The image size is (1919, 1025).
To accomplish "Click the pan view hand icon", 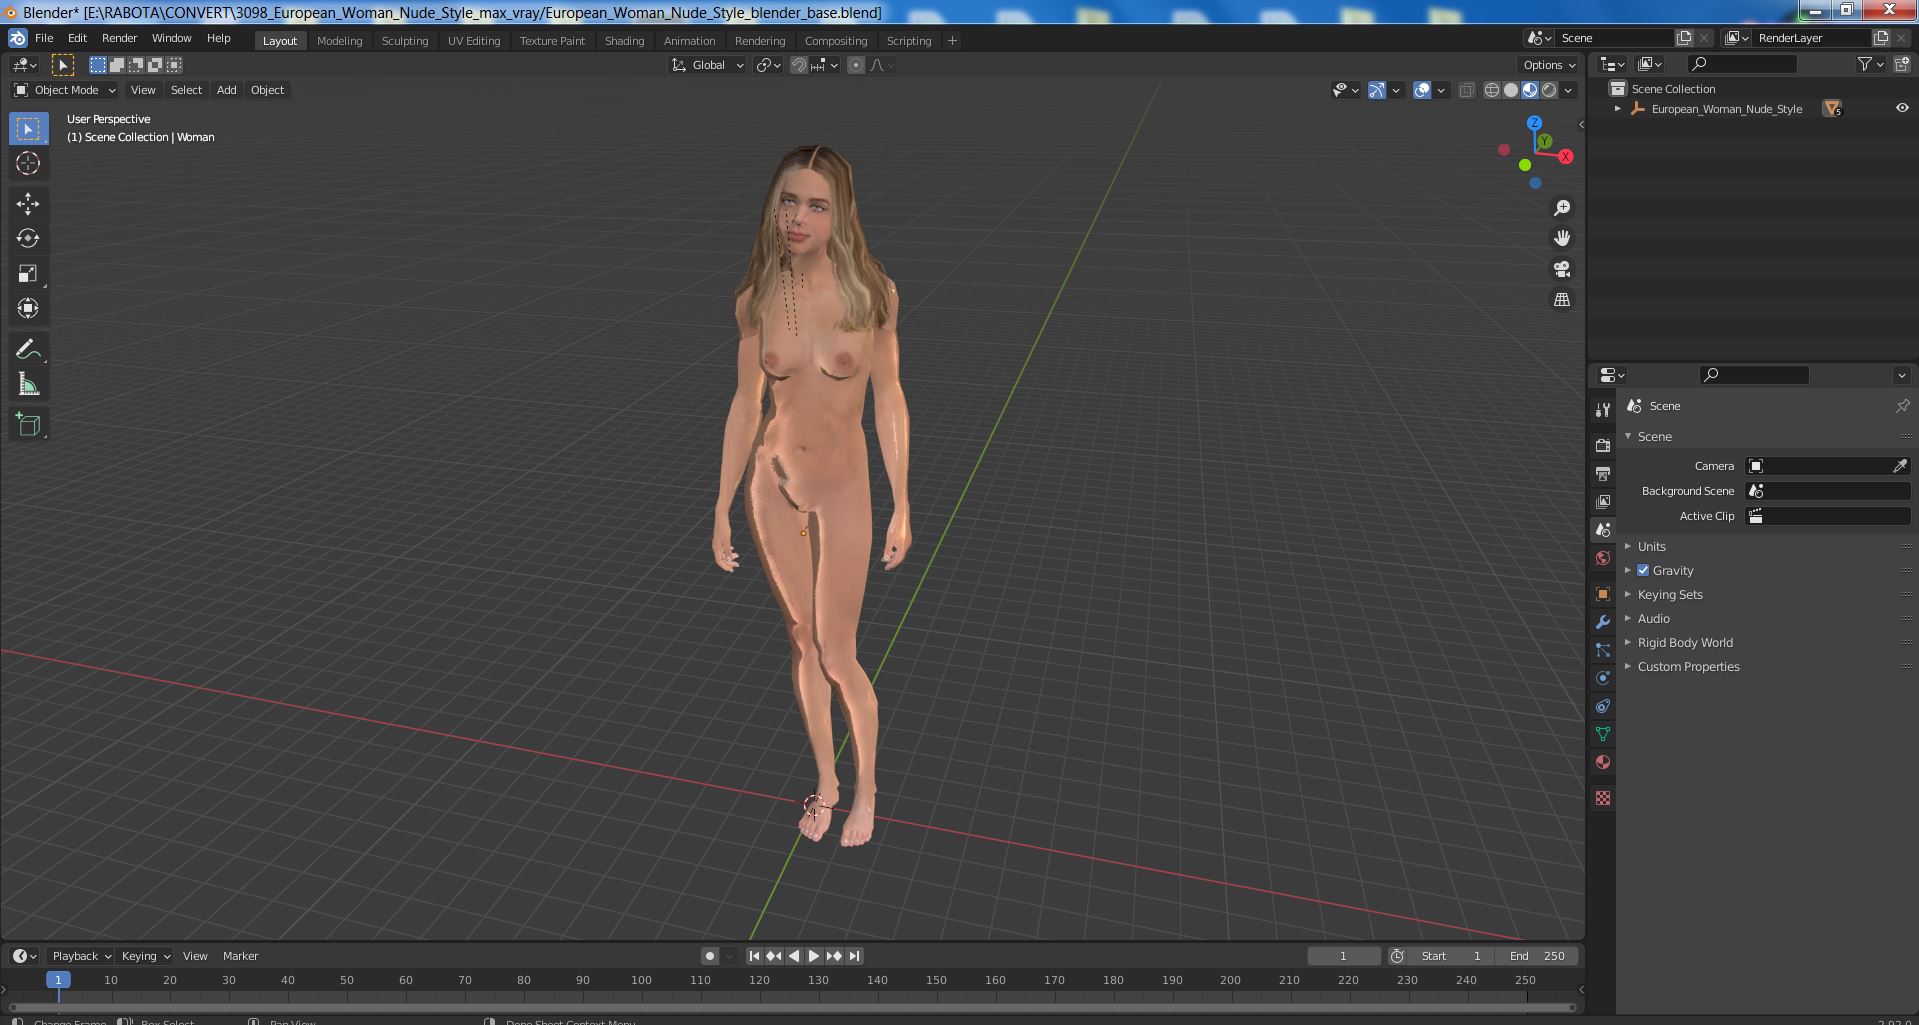I will [x=1561, y=238].
